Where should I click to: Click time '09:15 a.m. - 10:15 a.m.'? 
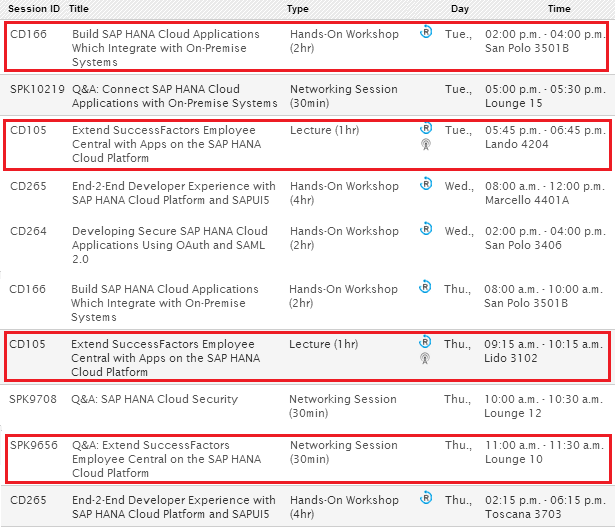coord(544,344)
